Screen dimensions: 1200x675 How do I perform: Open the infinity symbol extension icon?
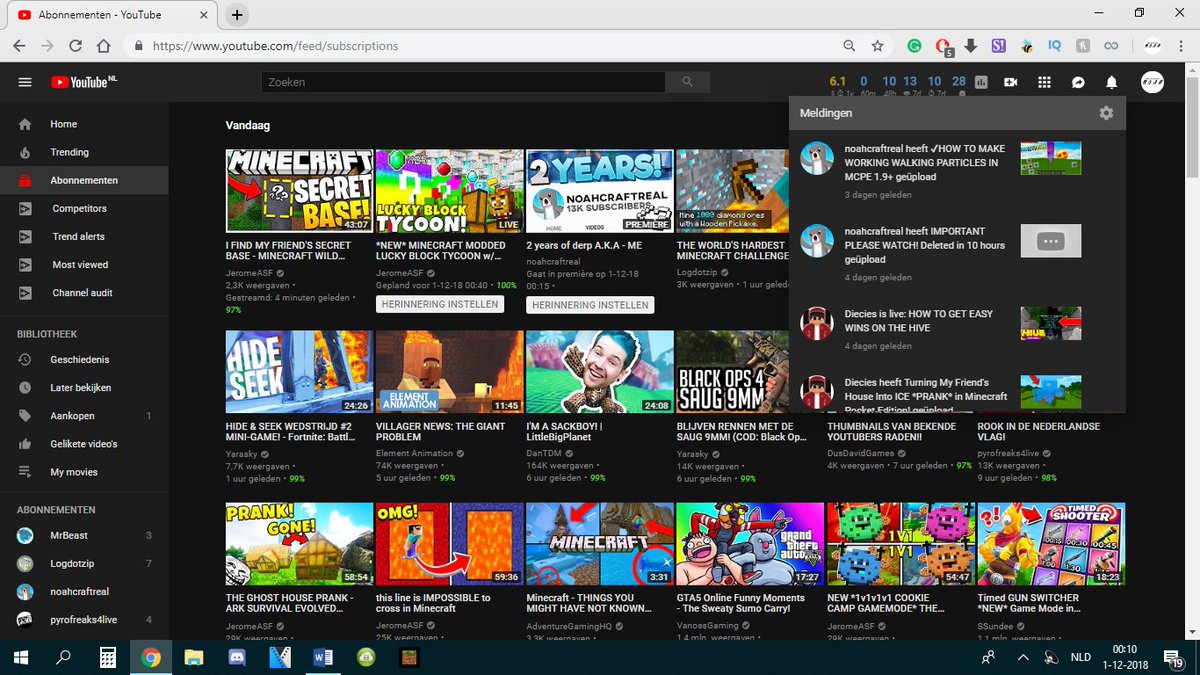point(1110,46)
